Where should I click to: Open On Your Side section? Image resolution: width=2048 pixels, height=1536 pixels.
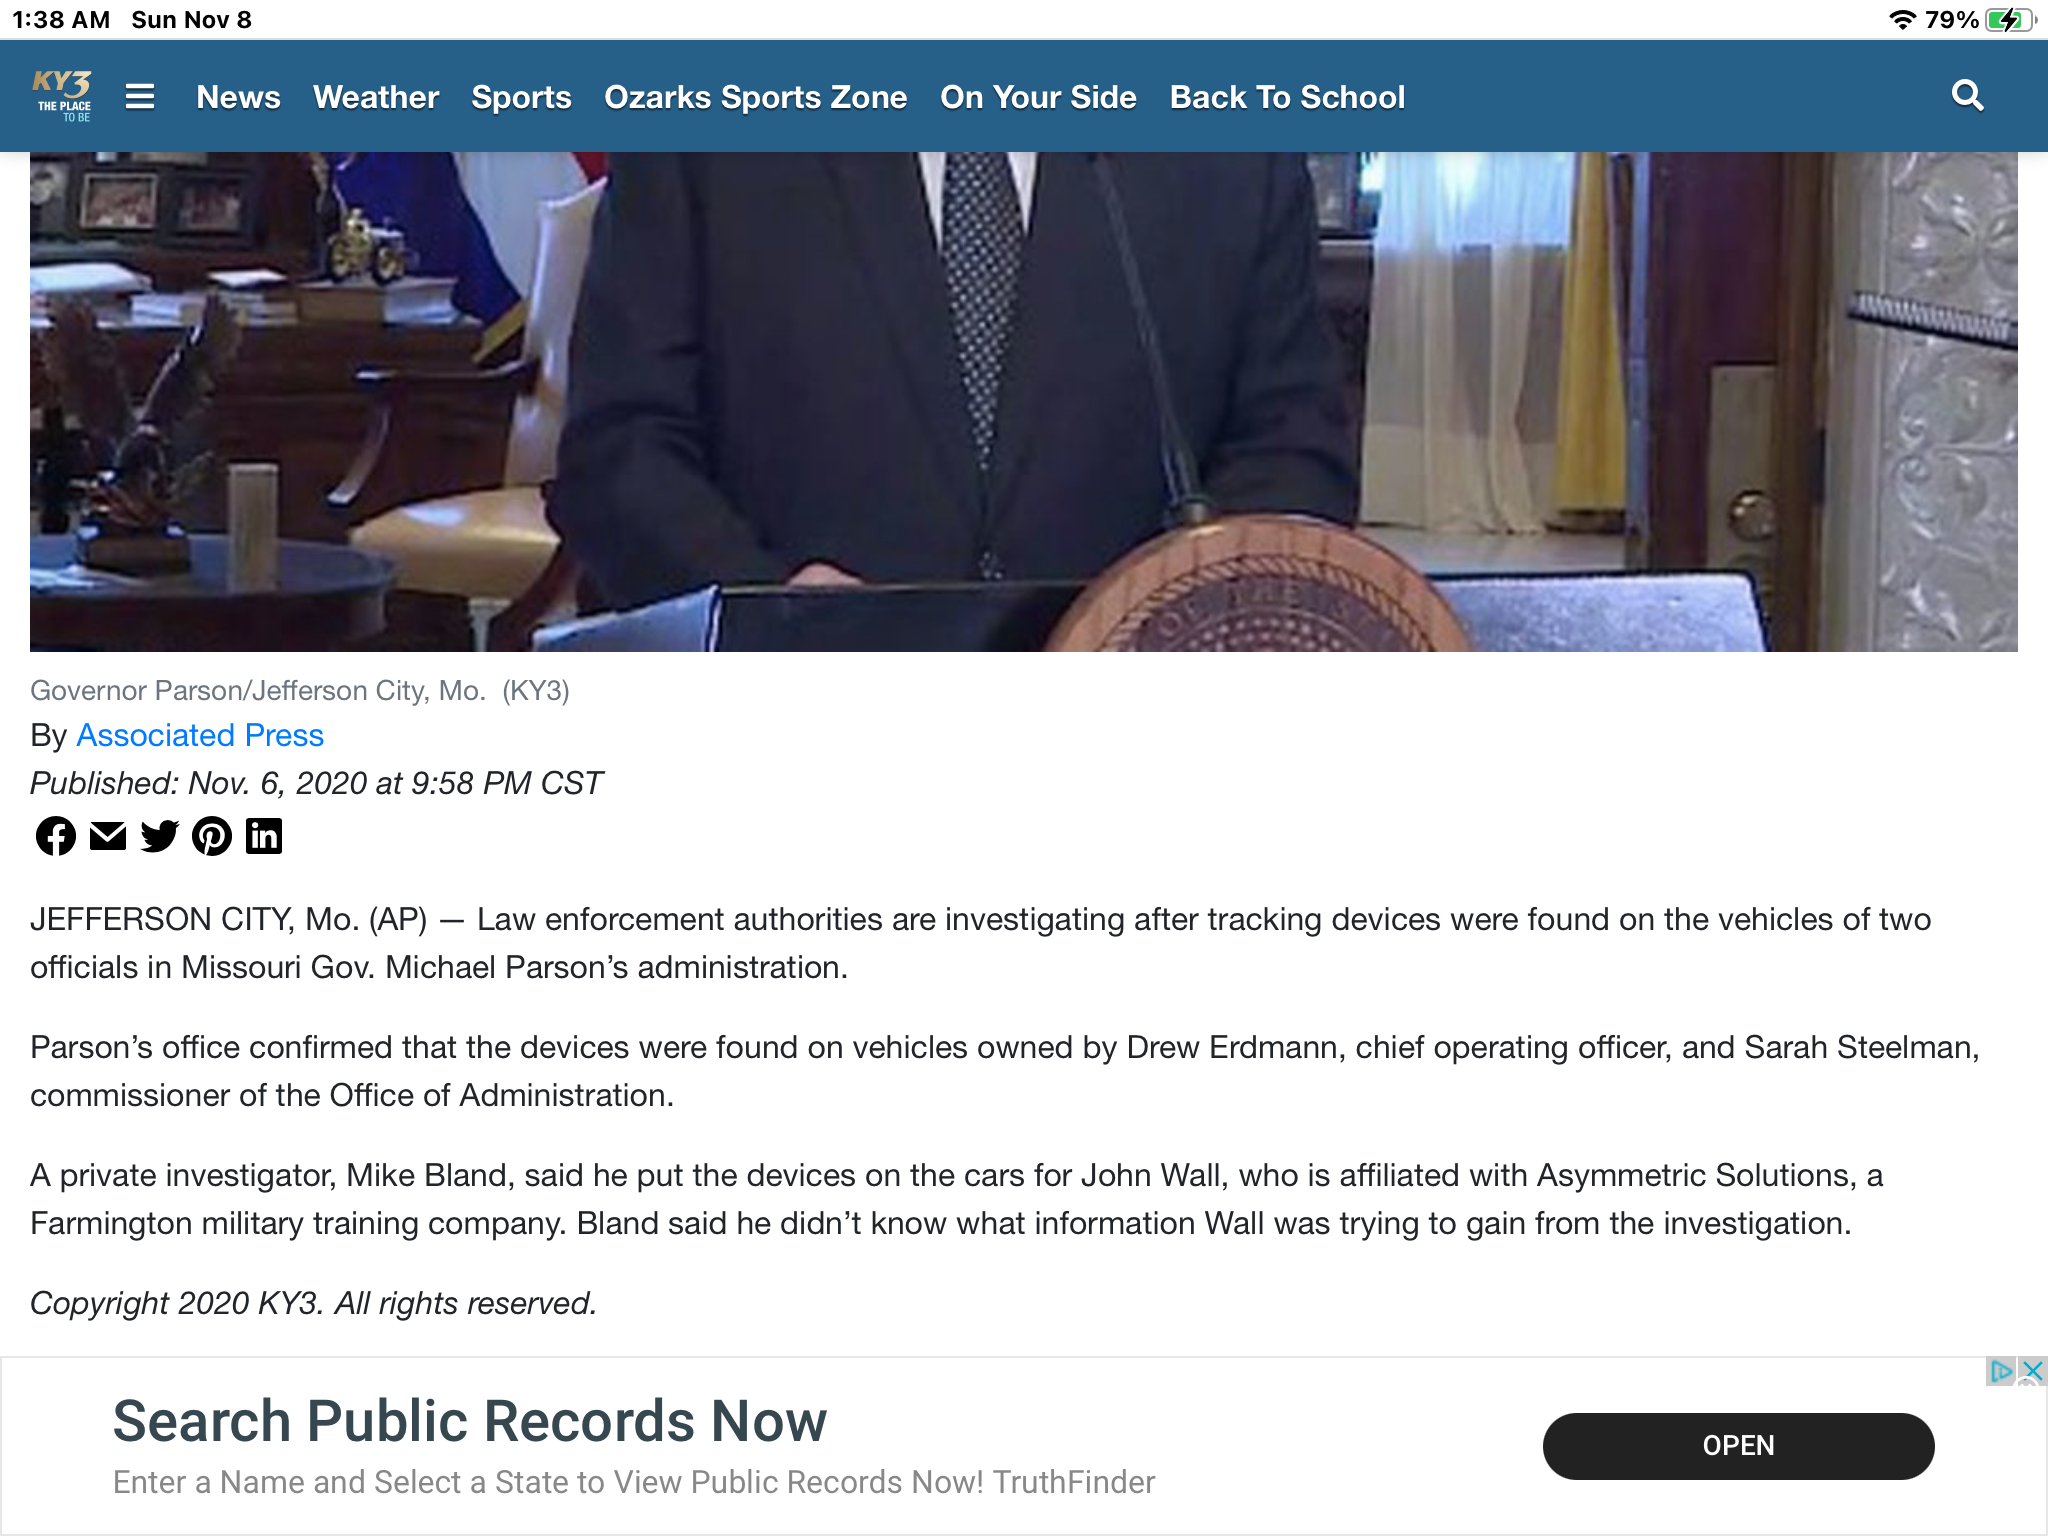pyautogui.click(x=1038, y=97)
